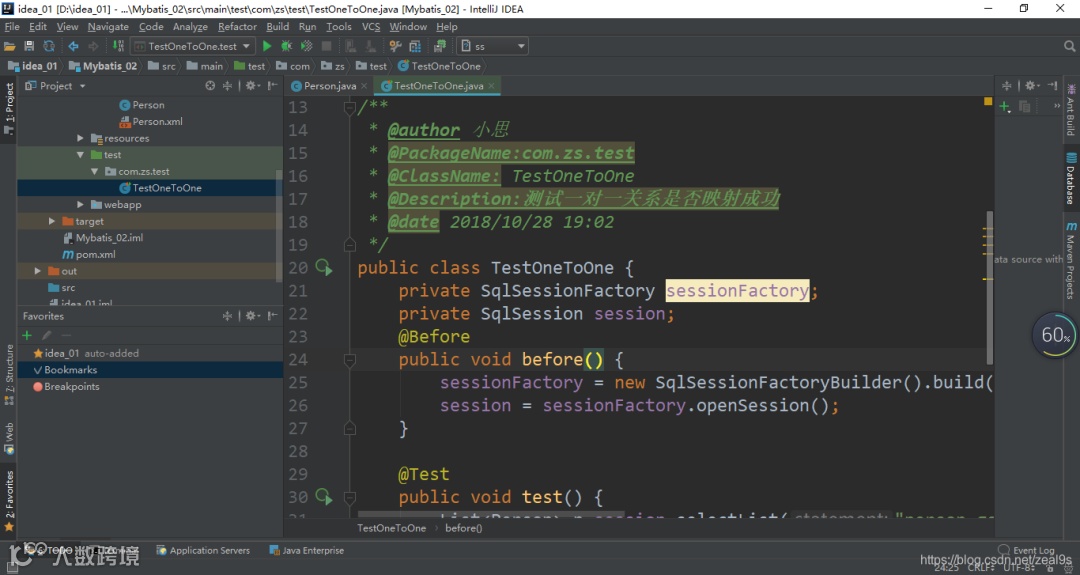The width and height of the screenshot is (1080, 575).
Task: Navigate Back with the blue left arrow
Action: pos(73,46)
